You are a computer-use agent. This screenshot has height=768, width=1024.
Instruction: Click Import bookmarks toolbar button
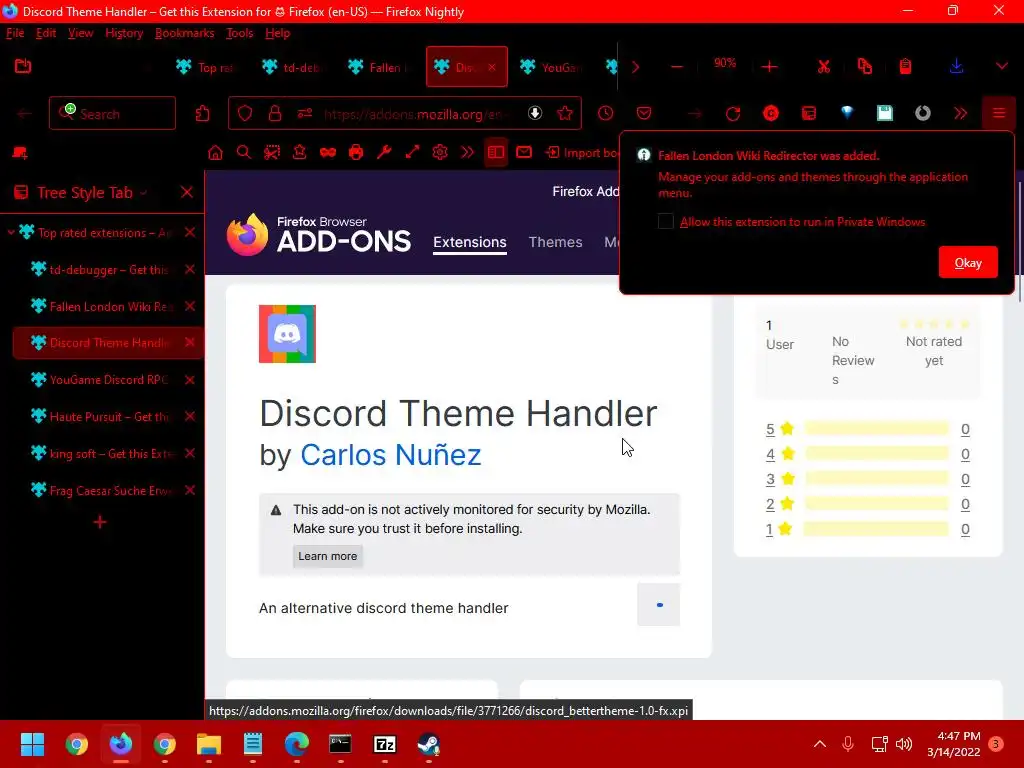point(582,153)
